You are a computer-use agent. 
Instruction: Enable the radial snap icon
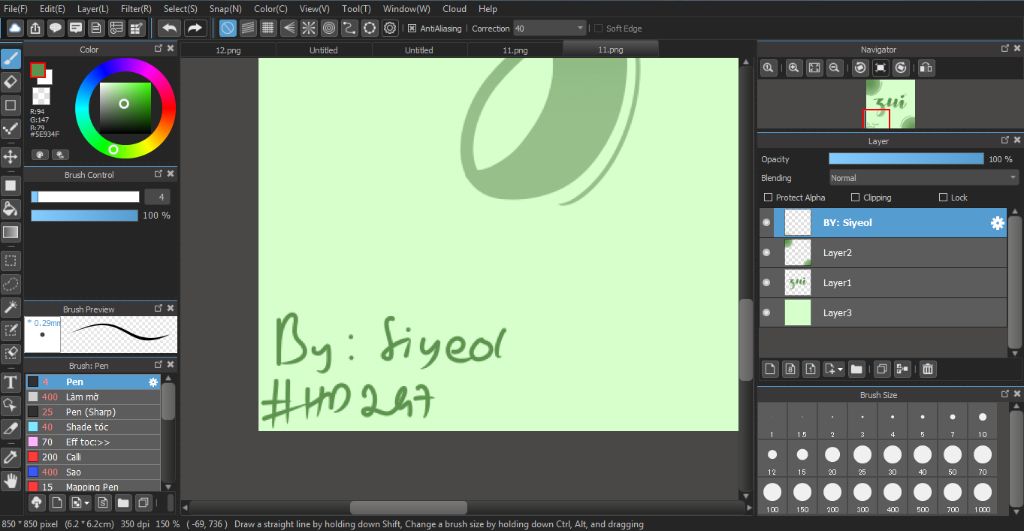coord(309,28)
